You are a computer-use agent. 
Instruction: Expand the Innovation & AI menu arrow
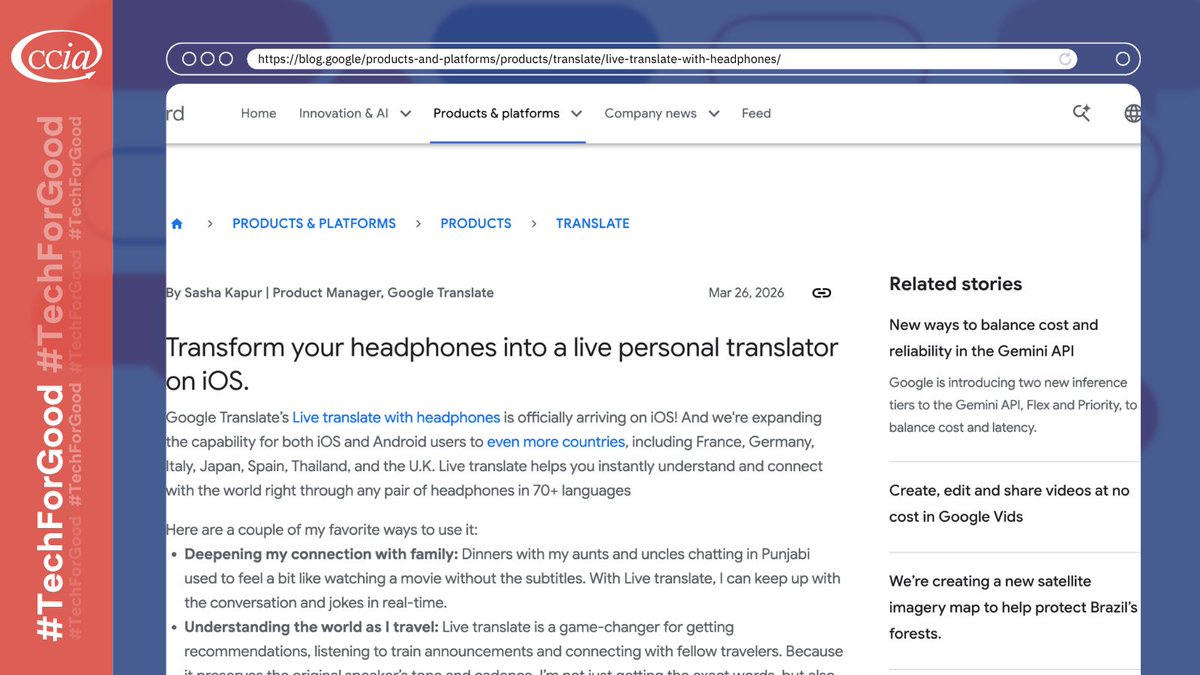406,114
